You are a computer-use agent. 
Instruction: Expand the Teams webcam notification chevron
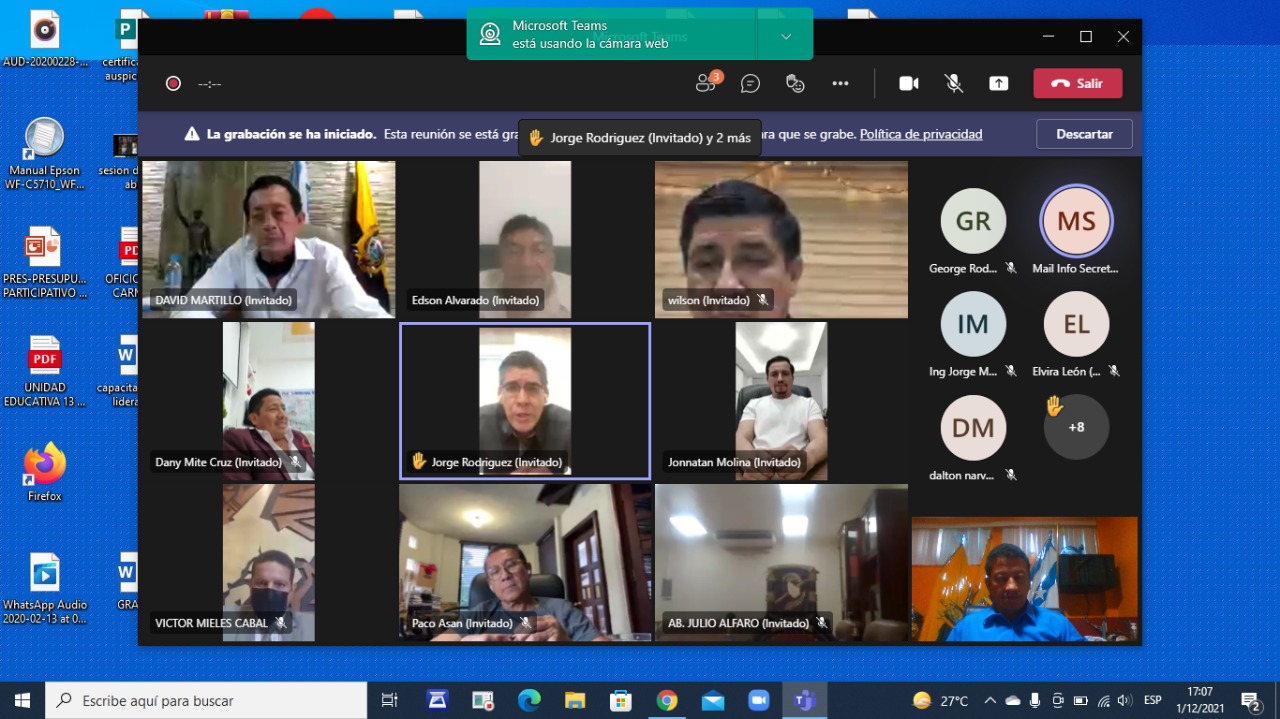[x=786, y=37]
